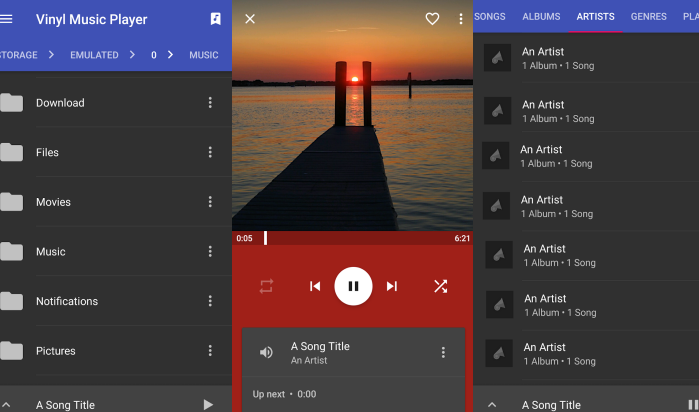This screenshot has width=699, height=412.
Task: Skip to next track
Action: (392, 286)
